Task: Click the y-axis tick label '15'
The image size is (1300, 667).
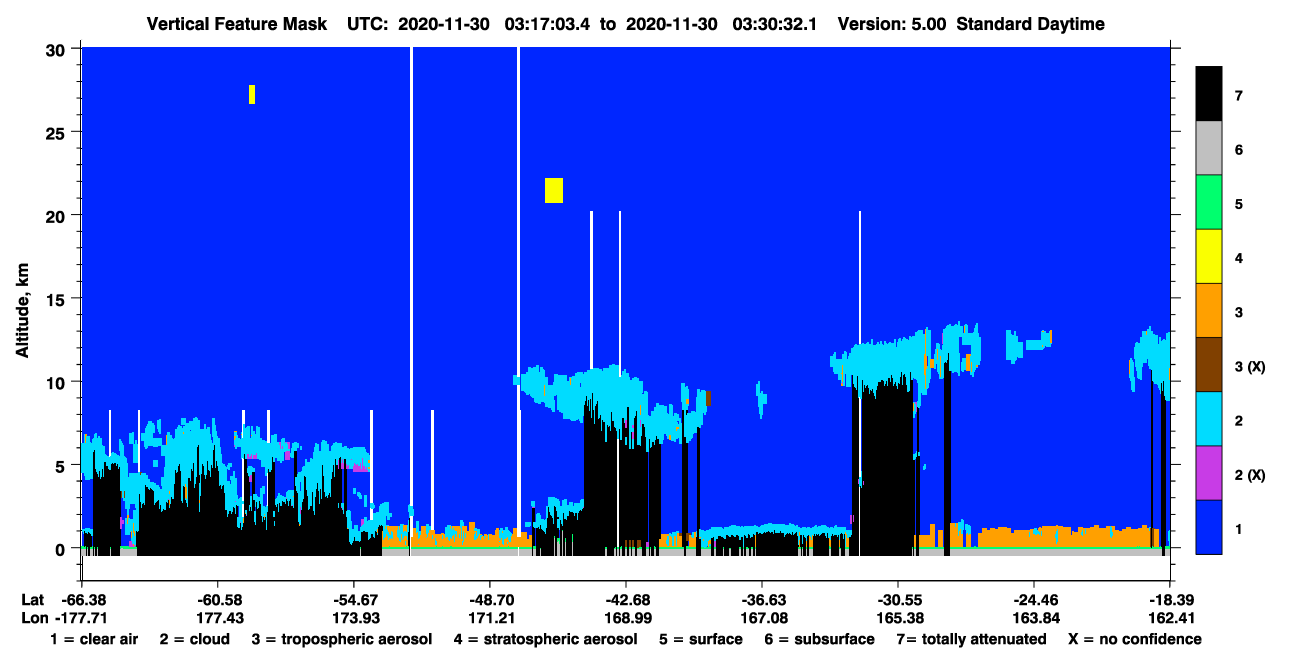Action: click(58, 299)
